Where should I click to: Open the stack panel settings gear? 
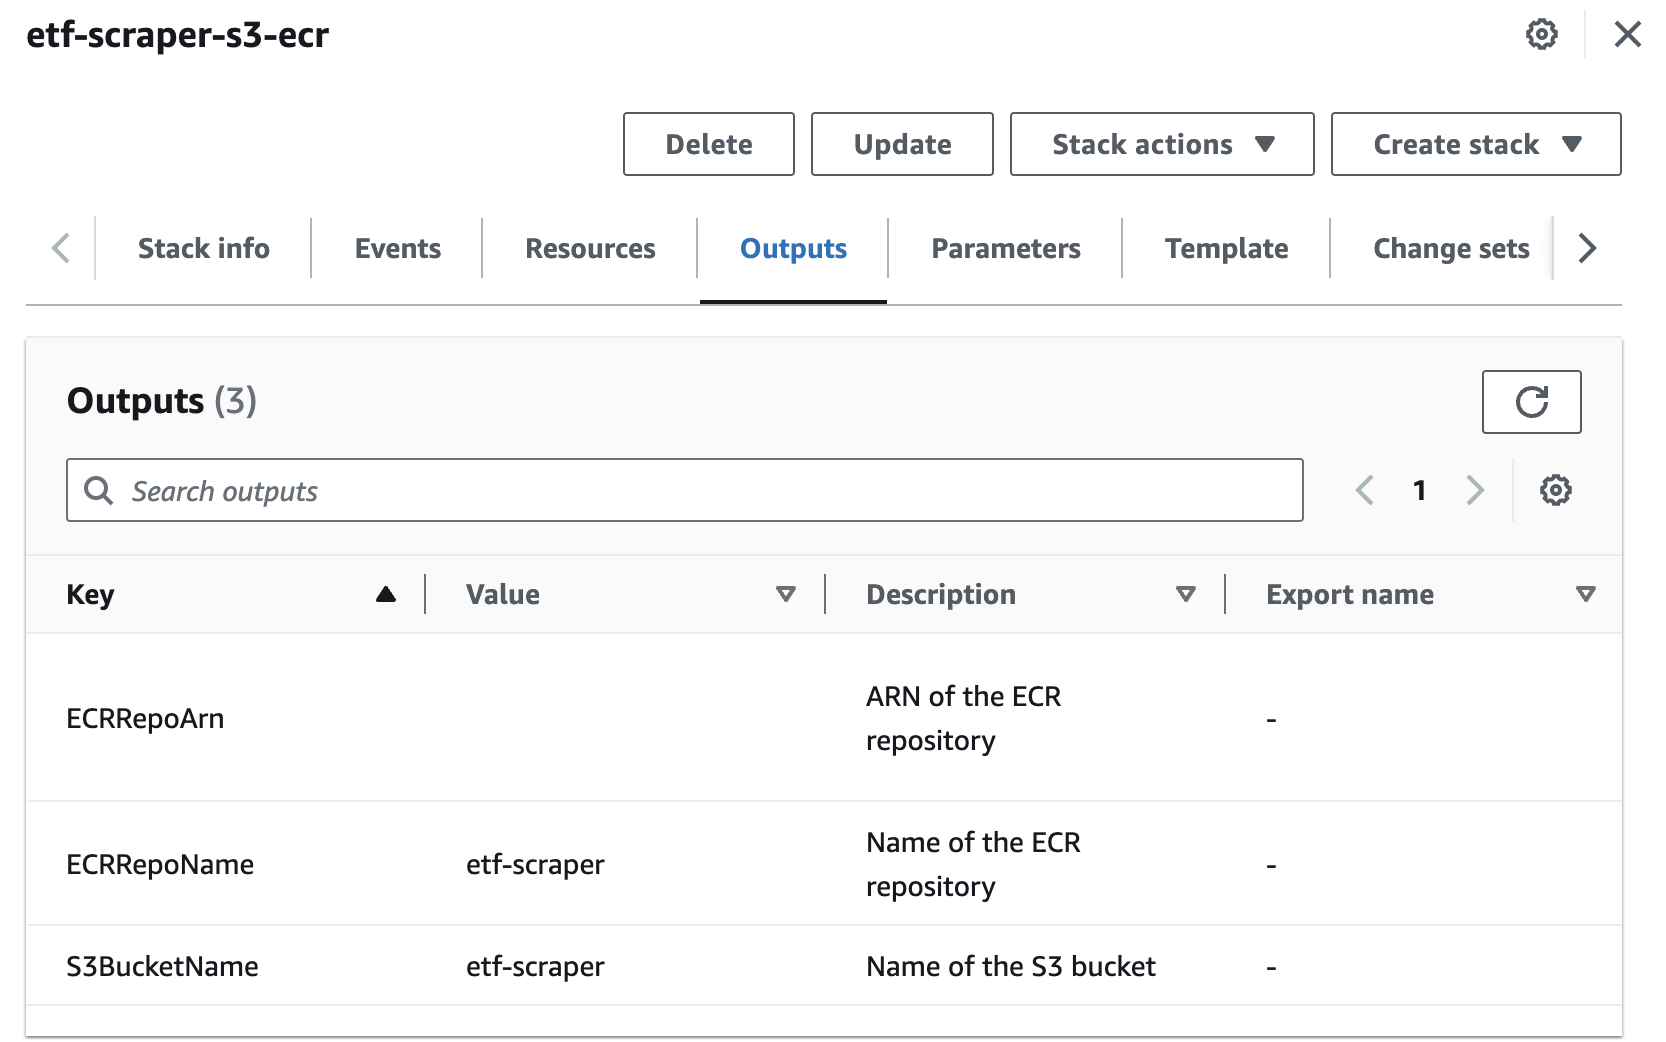[x=1541, y=34]
